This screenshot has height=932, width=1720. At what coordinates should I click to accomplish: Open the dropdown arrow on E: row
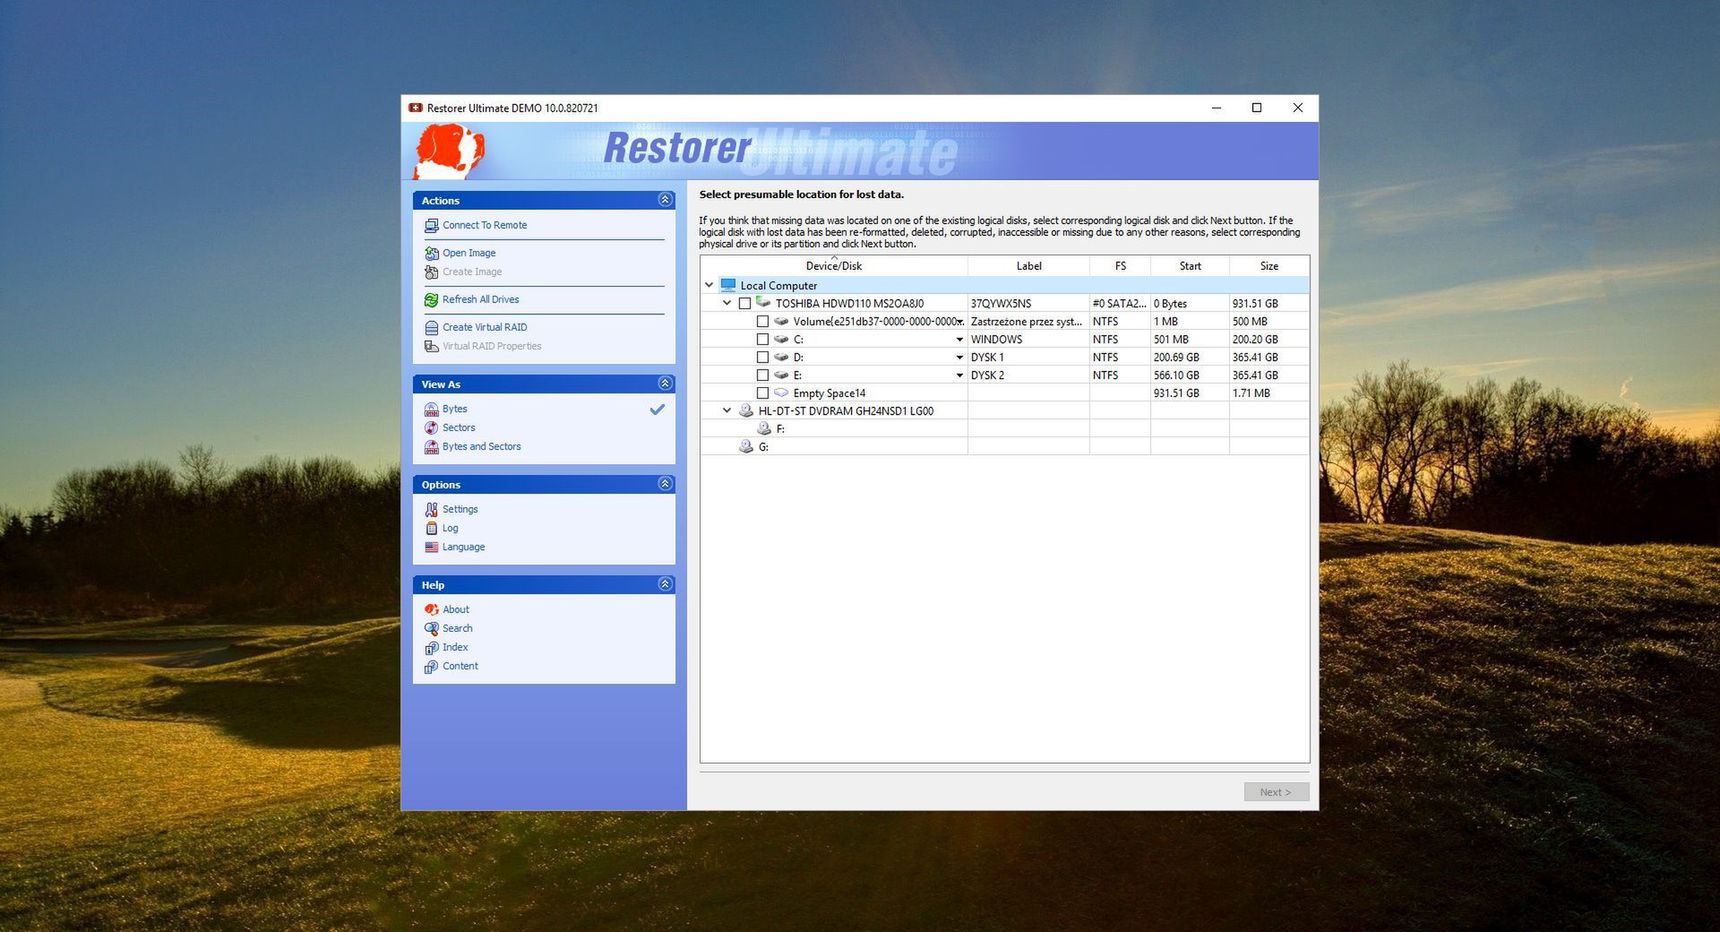pyautogui.click(x=960, y=376)
